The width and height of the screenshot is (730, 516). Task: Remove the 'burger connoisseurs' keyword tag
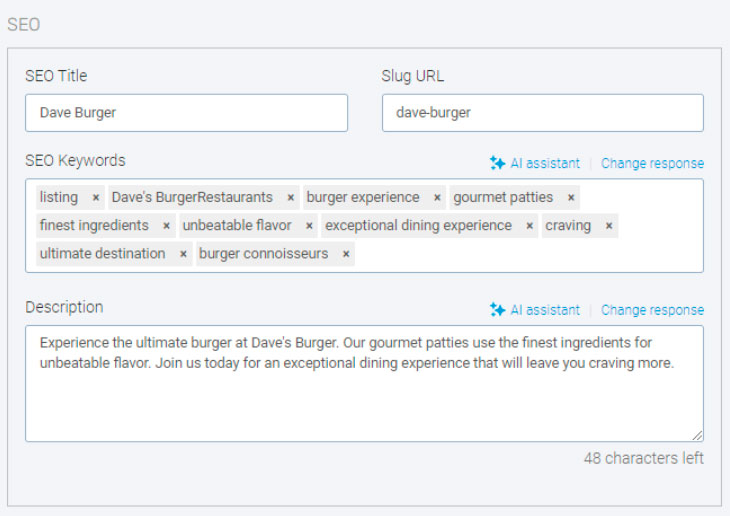(x=346, y=254)
